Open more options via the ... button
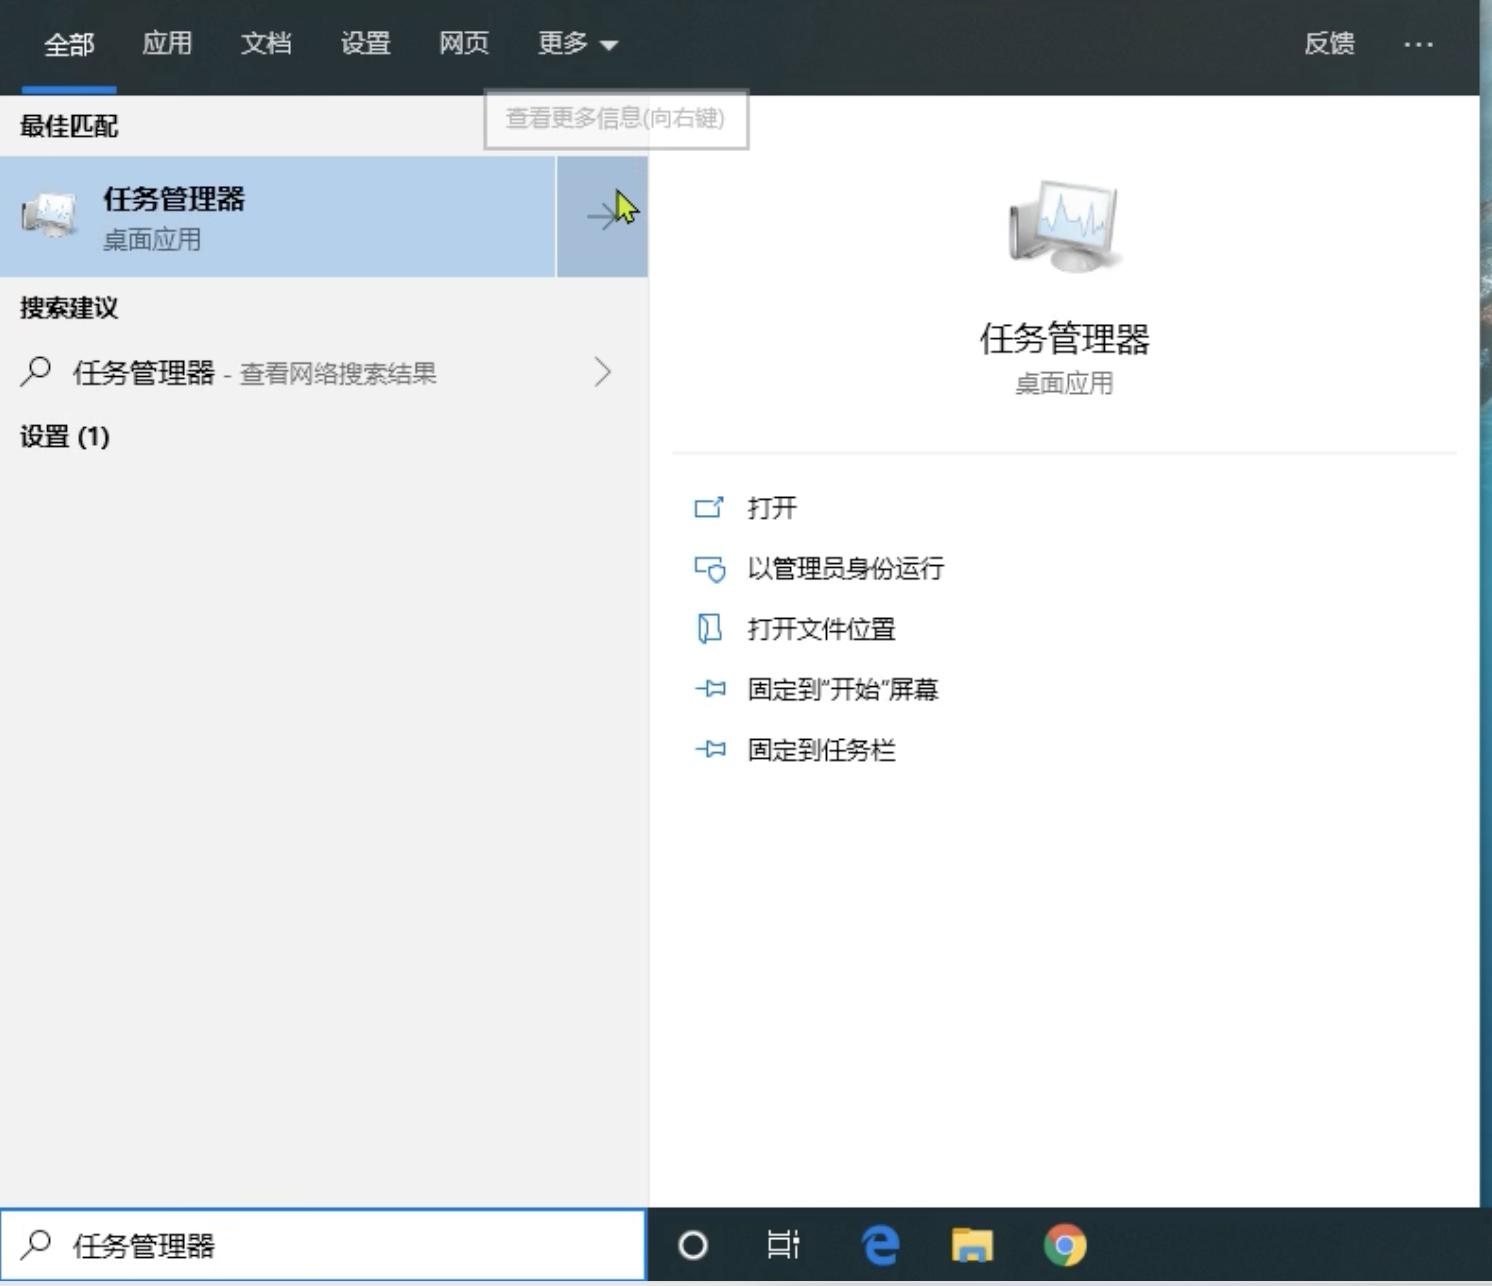 [x=1419, y=44]
